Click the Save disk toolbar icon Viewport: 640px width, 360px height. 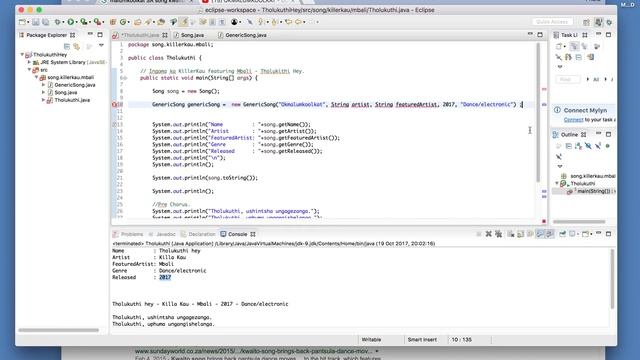[x=36, y=22]
